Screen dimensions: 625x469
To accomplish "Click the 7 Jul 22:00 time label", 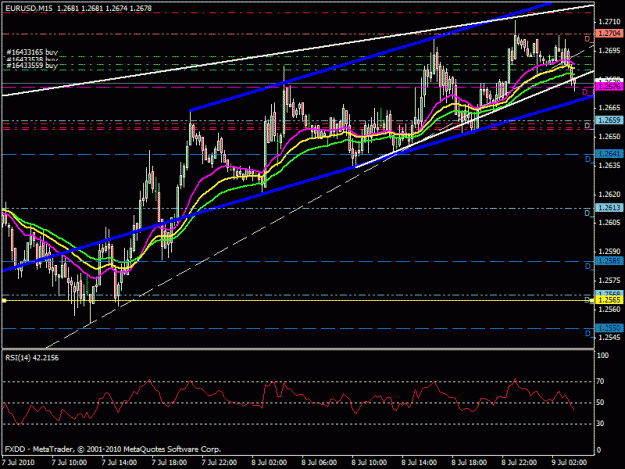I will 219,463.
